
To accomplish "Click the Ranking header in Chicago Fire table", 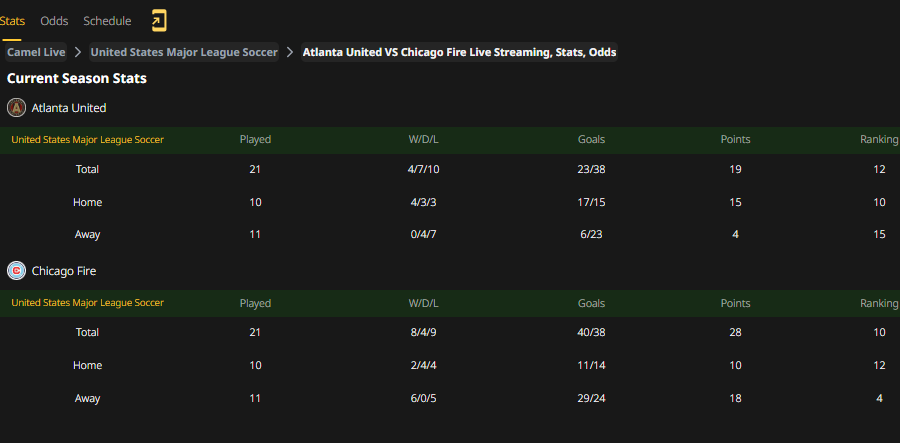I will tap(879, 303).
